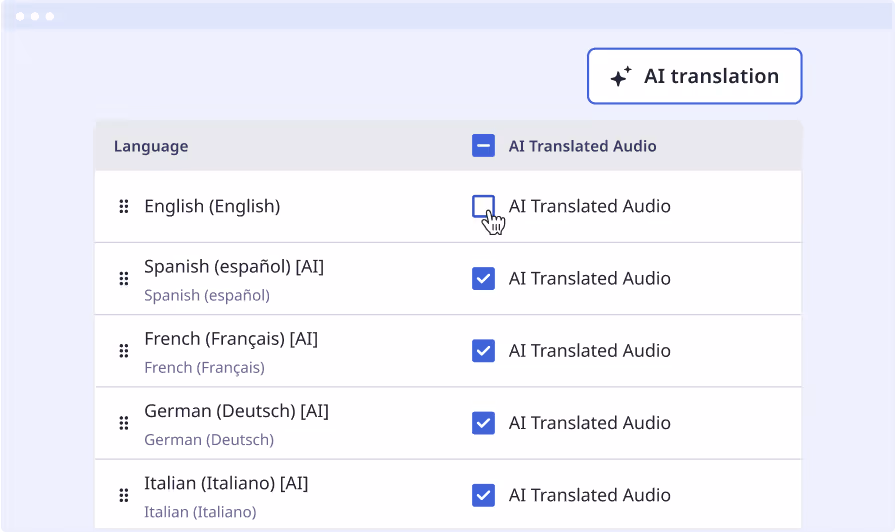Uncheck AI Translated Audio for Spanish
The image size is (895, 532).
click(x=483, y=279)
